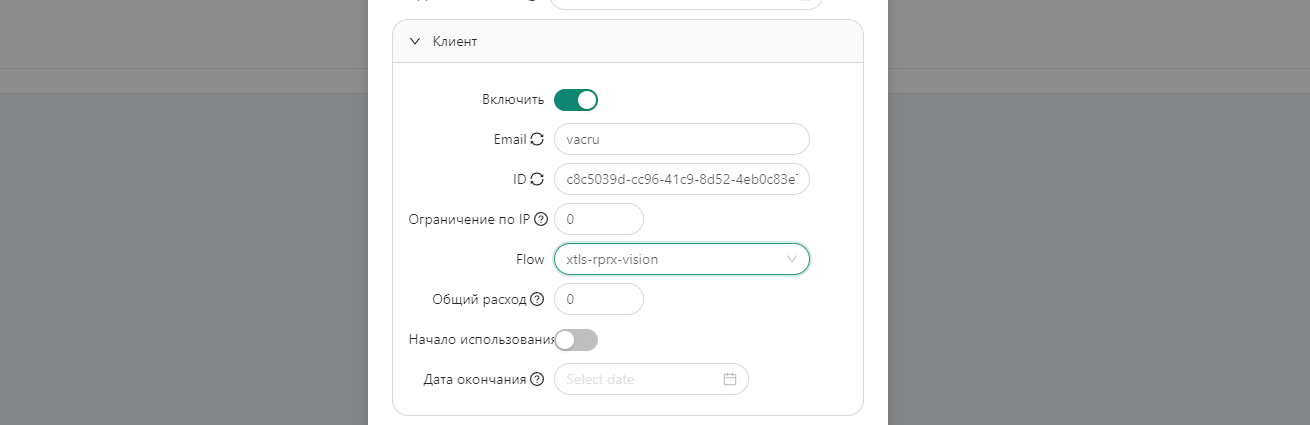Click help icon beside Дата окончания
Image resolution: width=1310 pixels, height=425 pixels.
[x=537, y=379]
